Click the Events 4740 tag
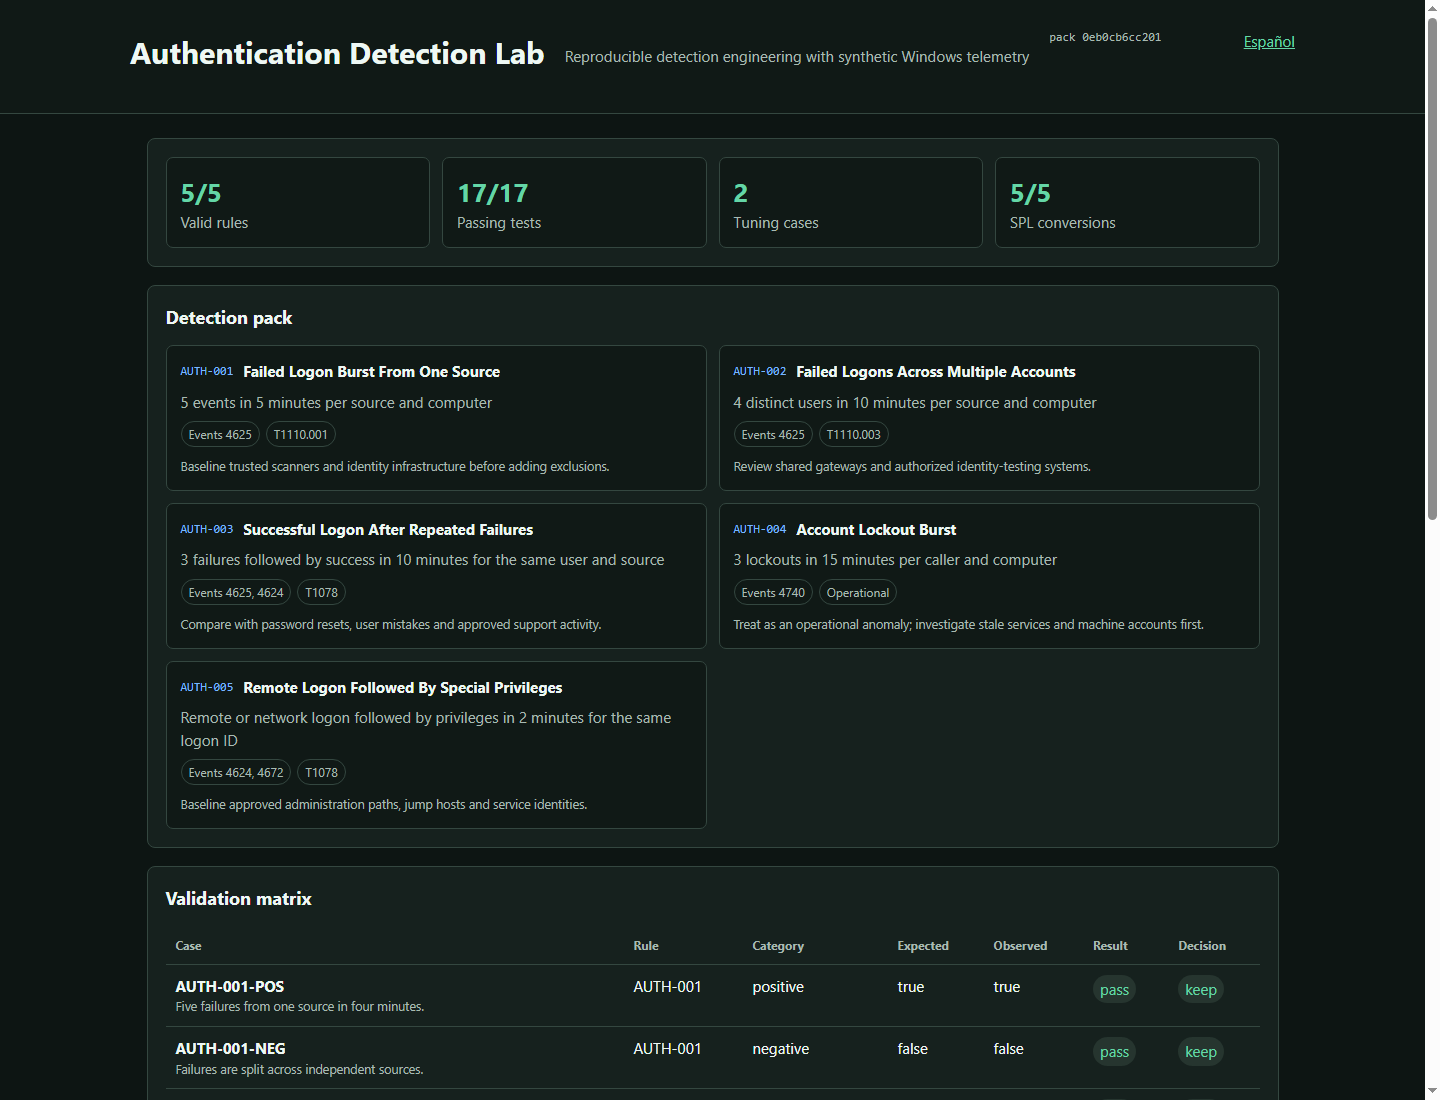The image size is (1440, 1100). (x=773, y=593)
